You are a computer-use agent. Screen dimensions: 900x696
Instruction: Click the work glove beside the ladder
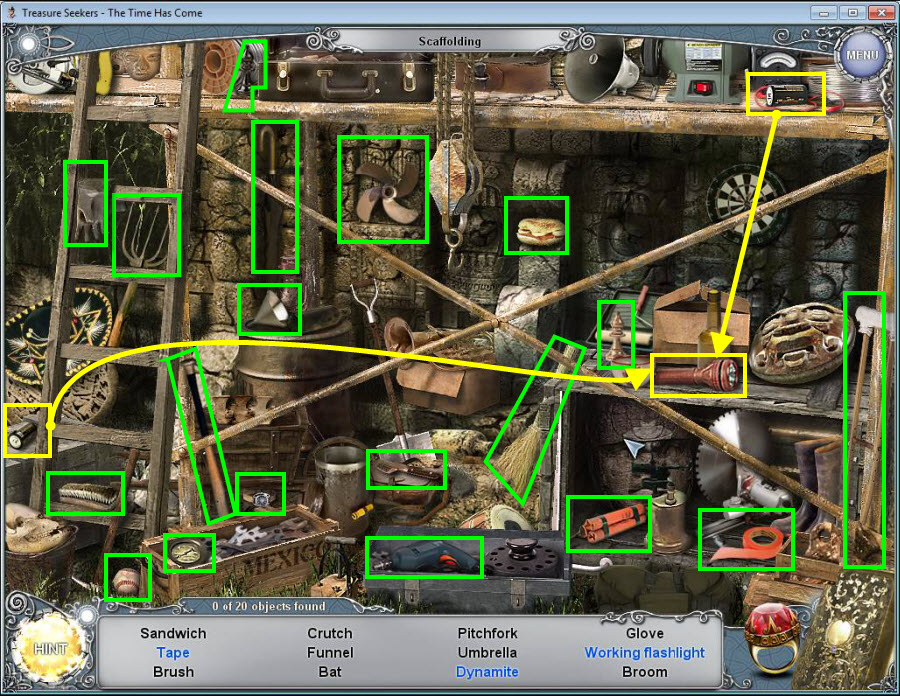(85, 203)
